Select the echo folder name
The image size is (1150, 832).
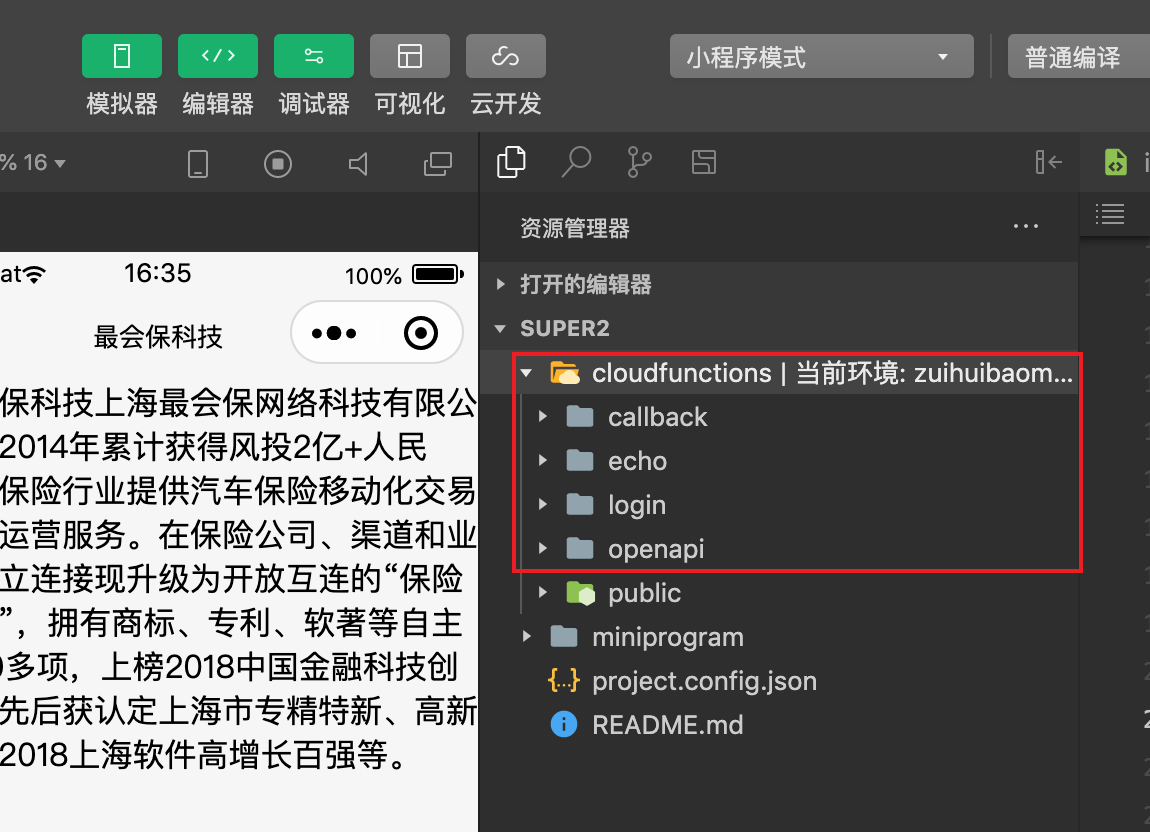coord(637,461)
